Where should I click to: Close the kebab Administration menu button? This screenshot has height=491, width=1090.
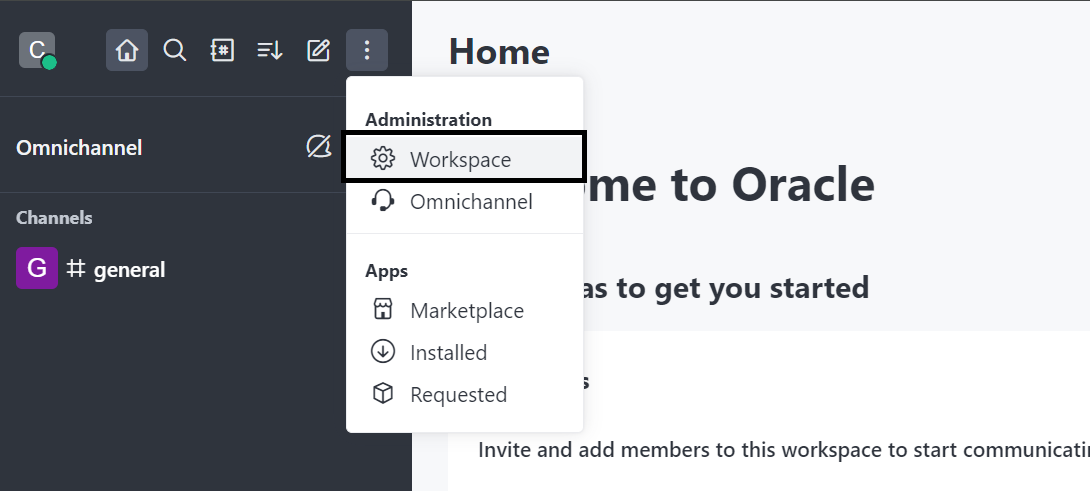point(366,50)
